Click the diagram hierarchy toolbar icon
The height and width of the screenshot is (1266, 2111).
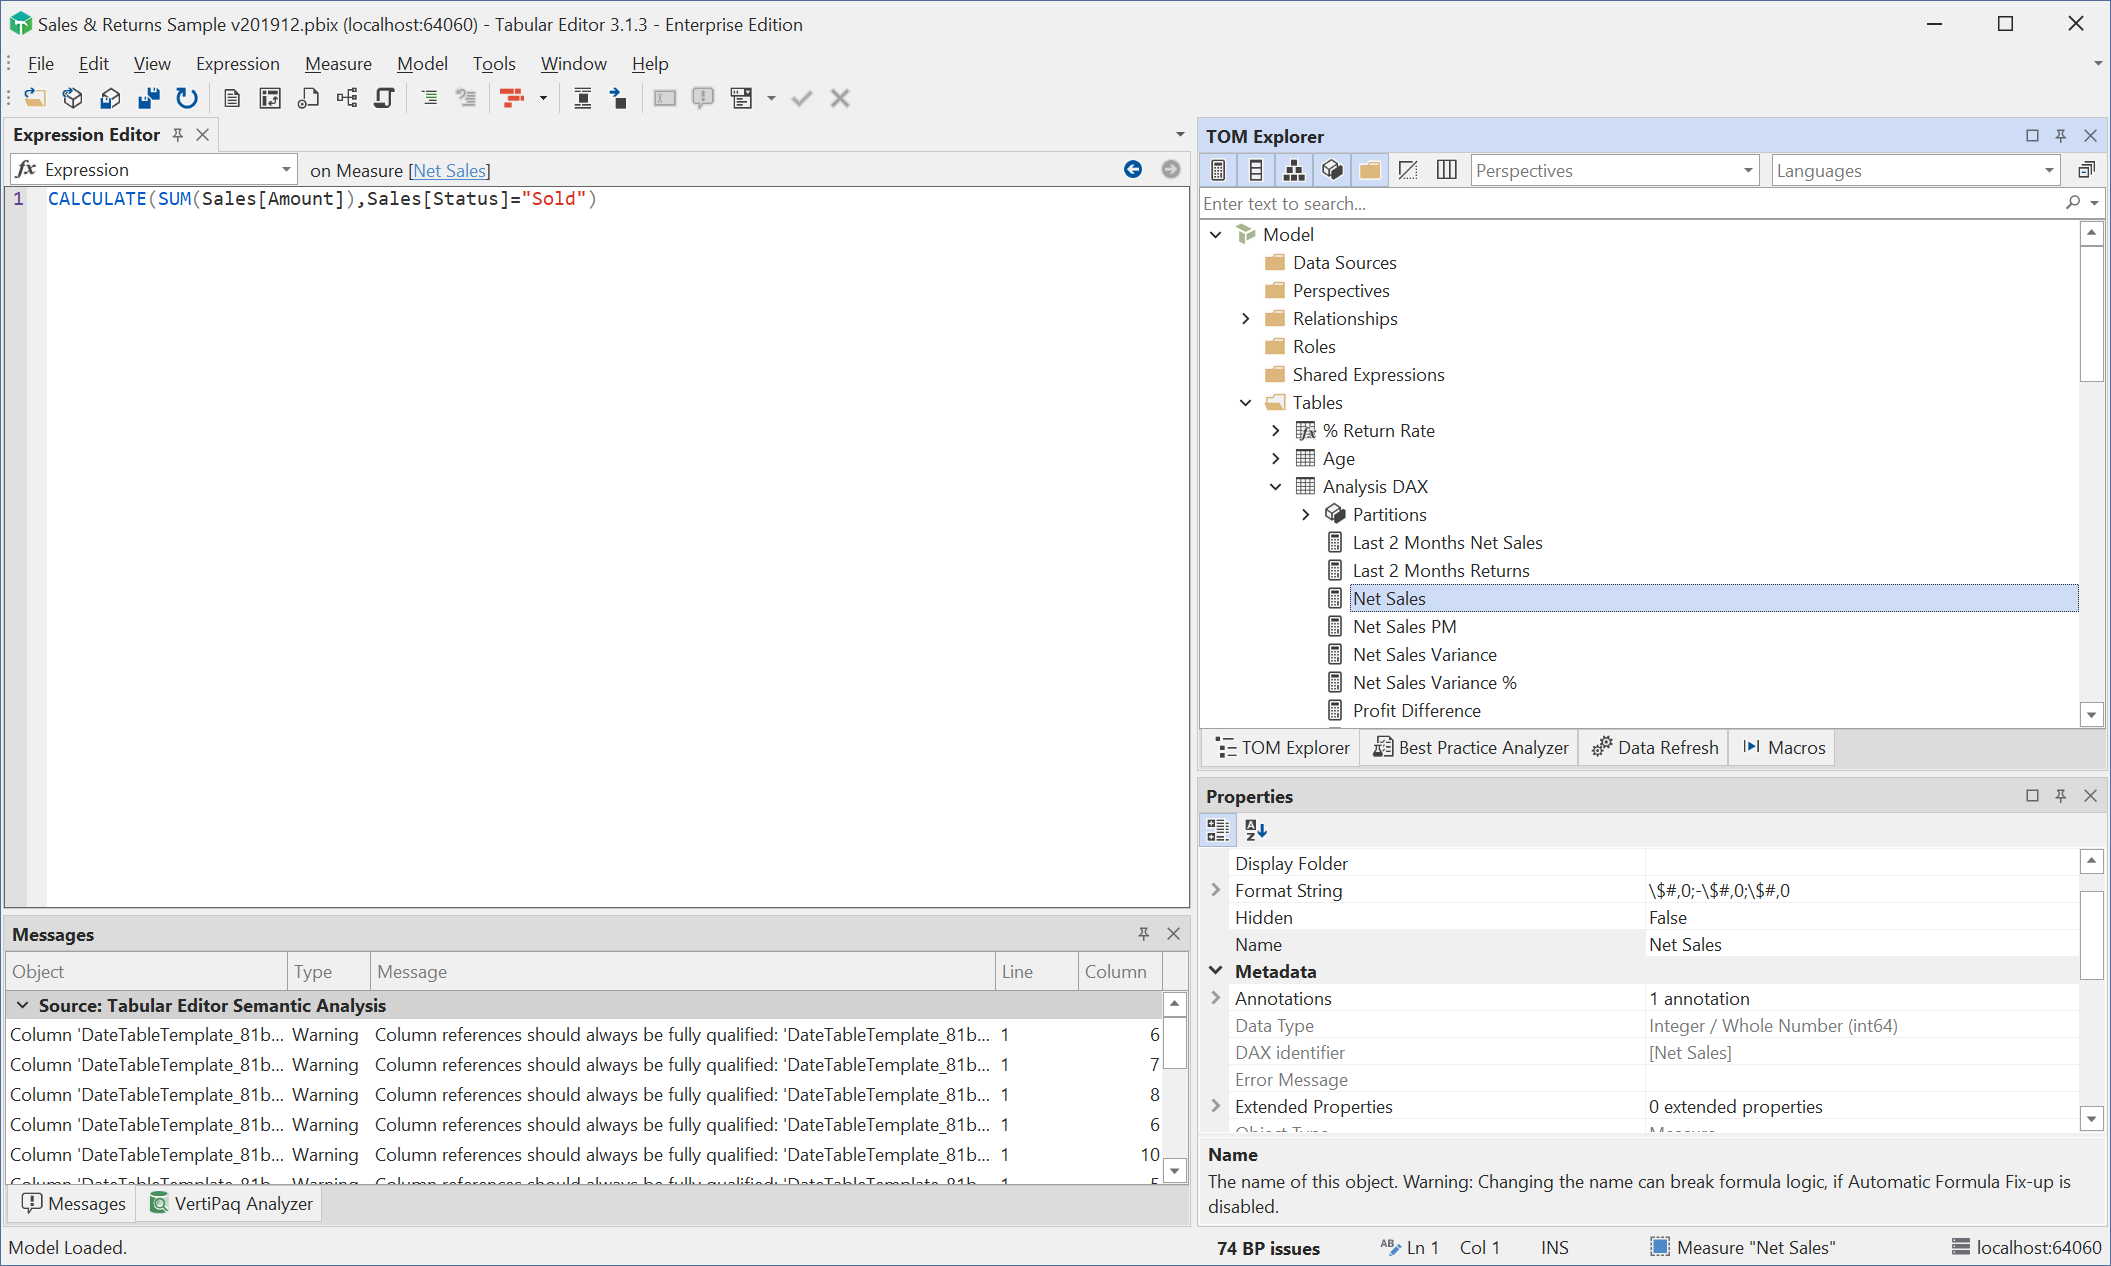click(x=347, y=98)
